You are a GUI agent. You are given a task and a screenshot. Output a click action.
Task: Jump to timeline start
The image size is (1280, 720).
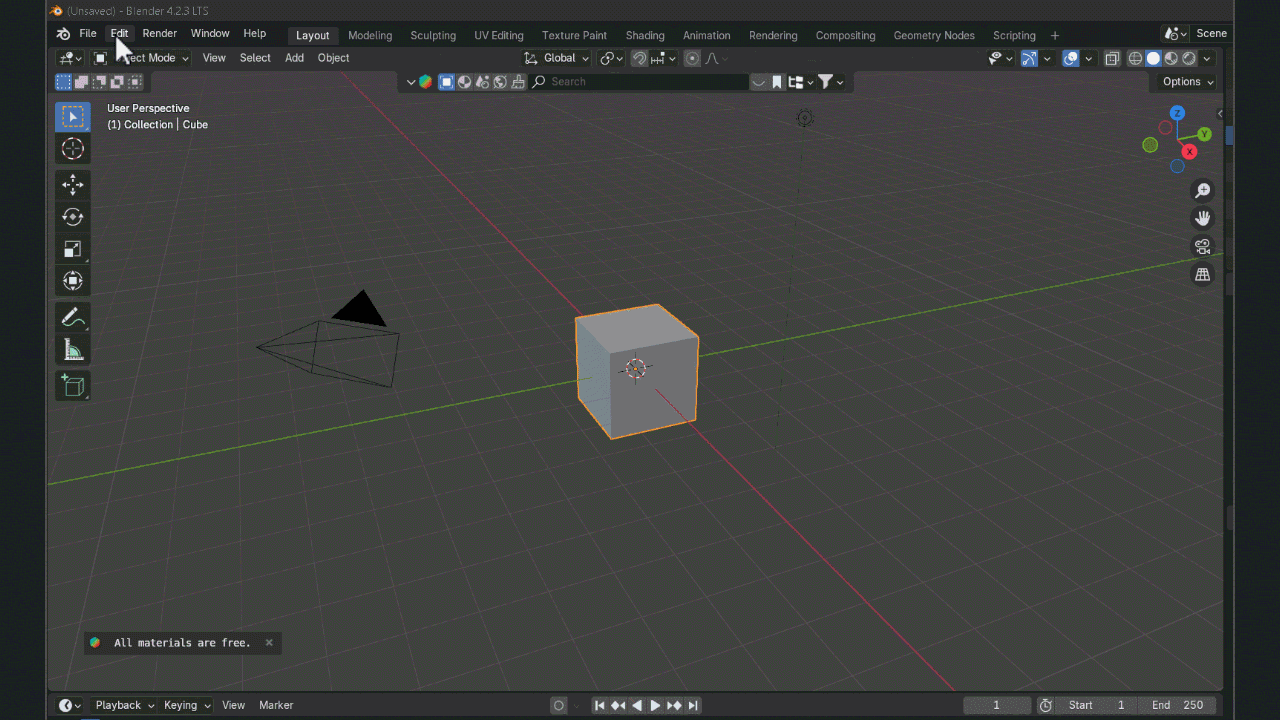tap(600, 705)
